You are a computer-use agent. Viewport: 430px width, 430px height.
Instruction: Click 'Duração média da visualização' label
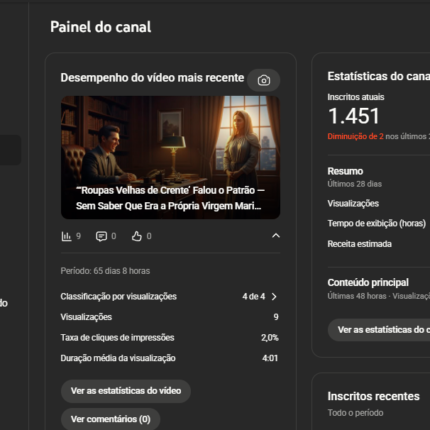click(118, 358)
